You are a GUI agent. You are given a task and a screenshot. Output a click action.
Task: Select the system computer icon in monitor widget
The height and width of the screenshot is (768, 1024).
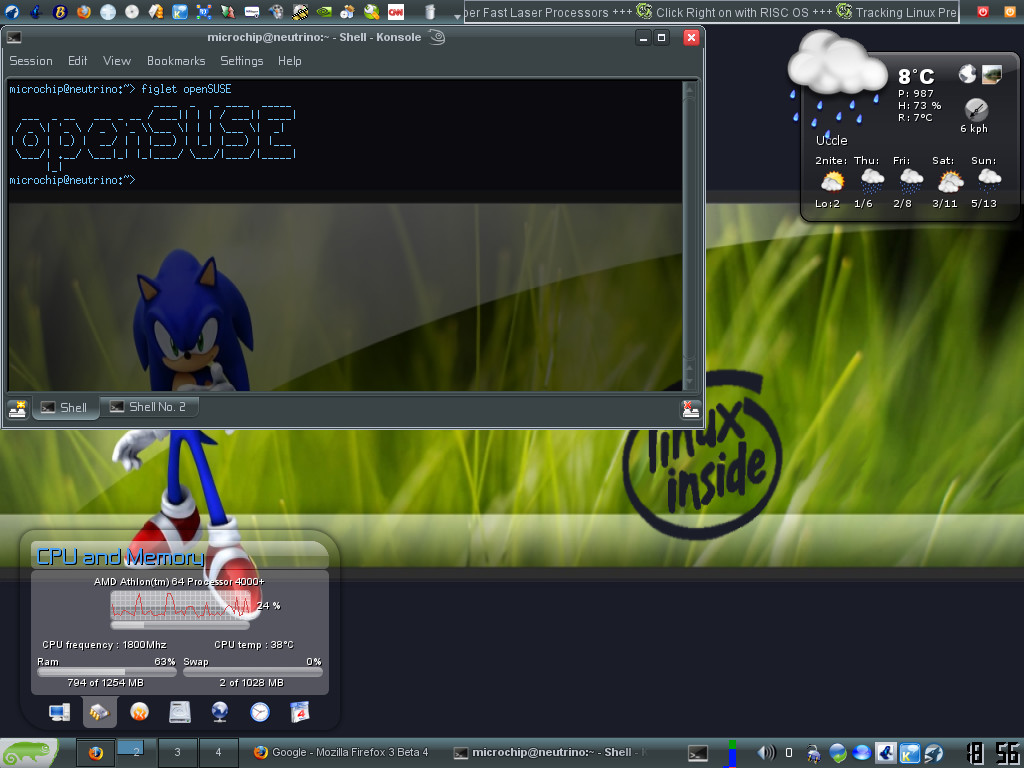(59, 712)
